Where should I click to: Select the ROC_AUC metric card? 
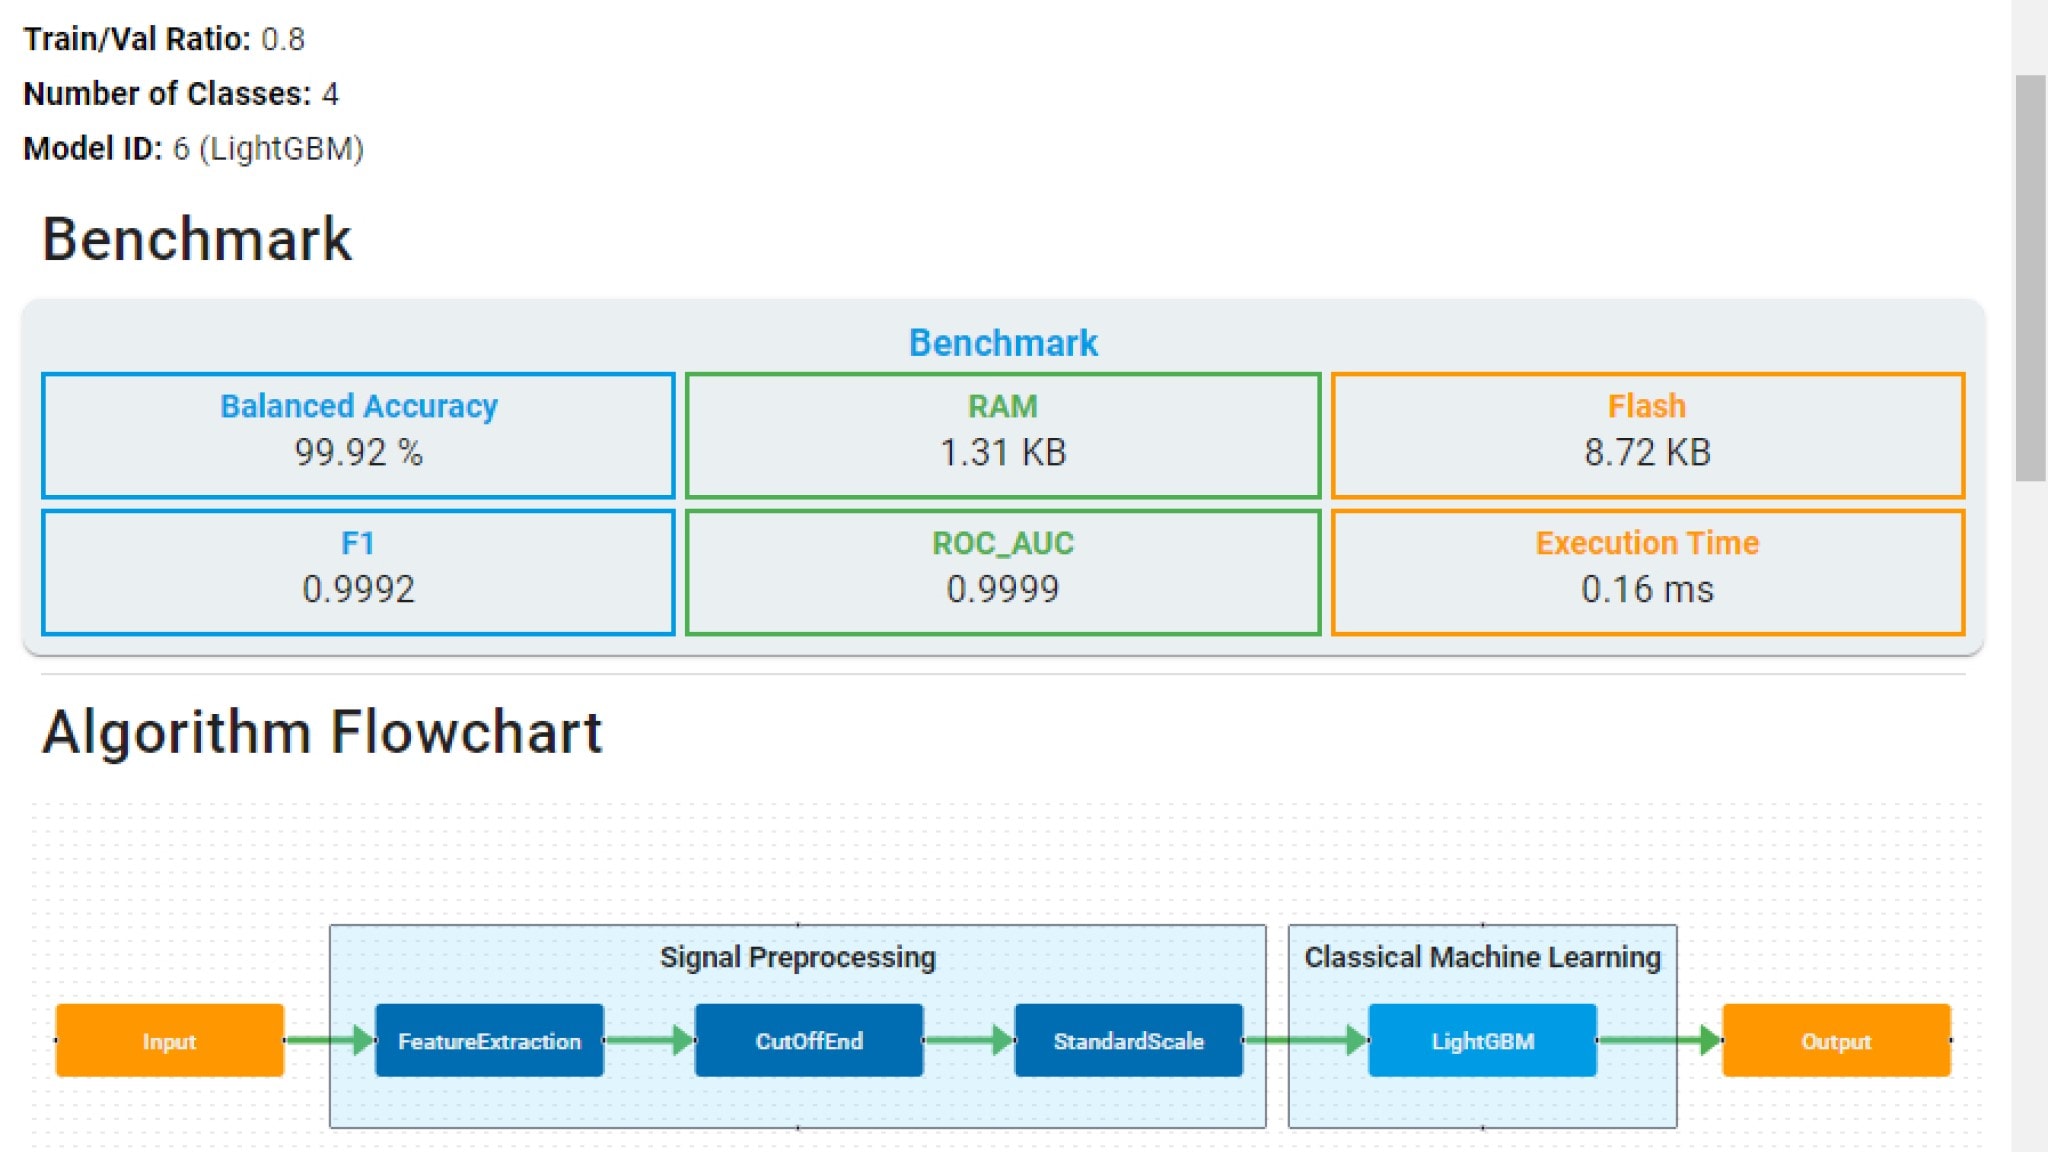pyautogui.click(x=1003, y=572)
